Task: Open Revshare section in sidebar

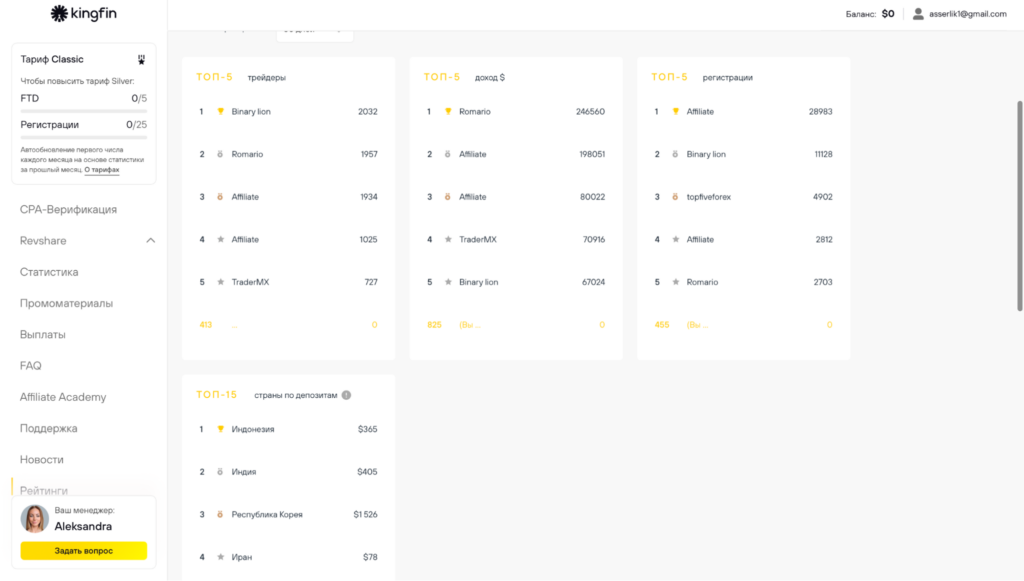Action: (43, 241)
